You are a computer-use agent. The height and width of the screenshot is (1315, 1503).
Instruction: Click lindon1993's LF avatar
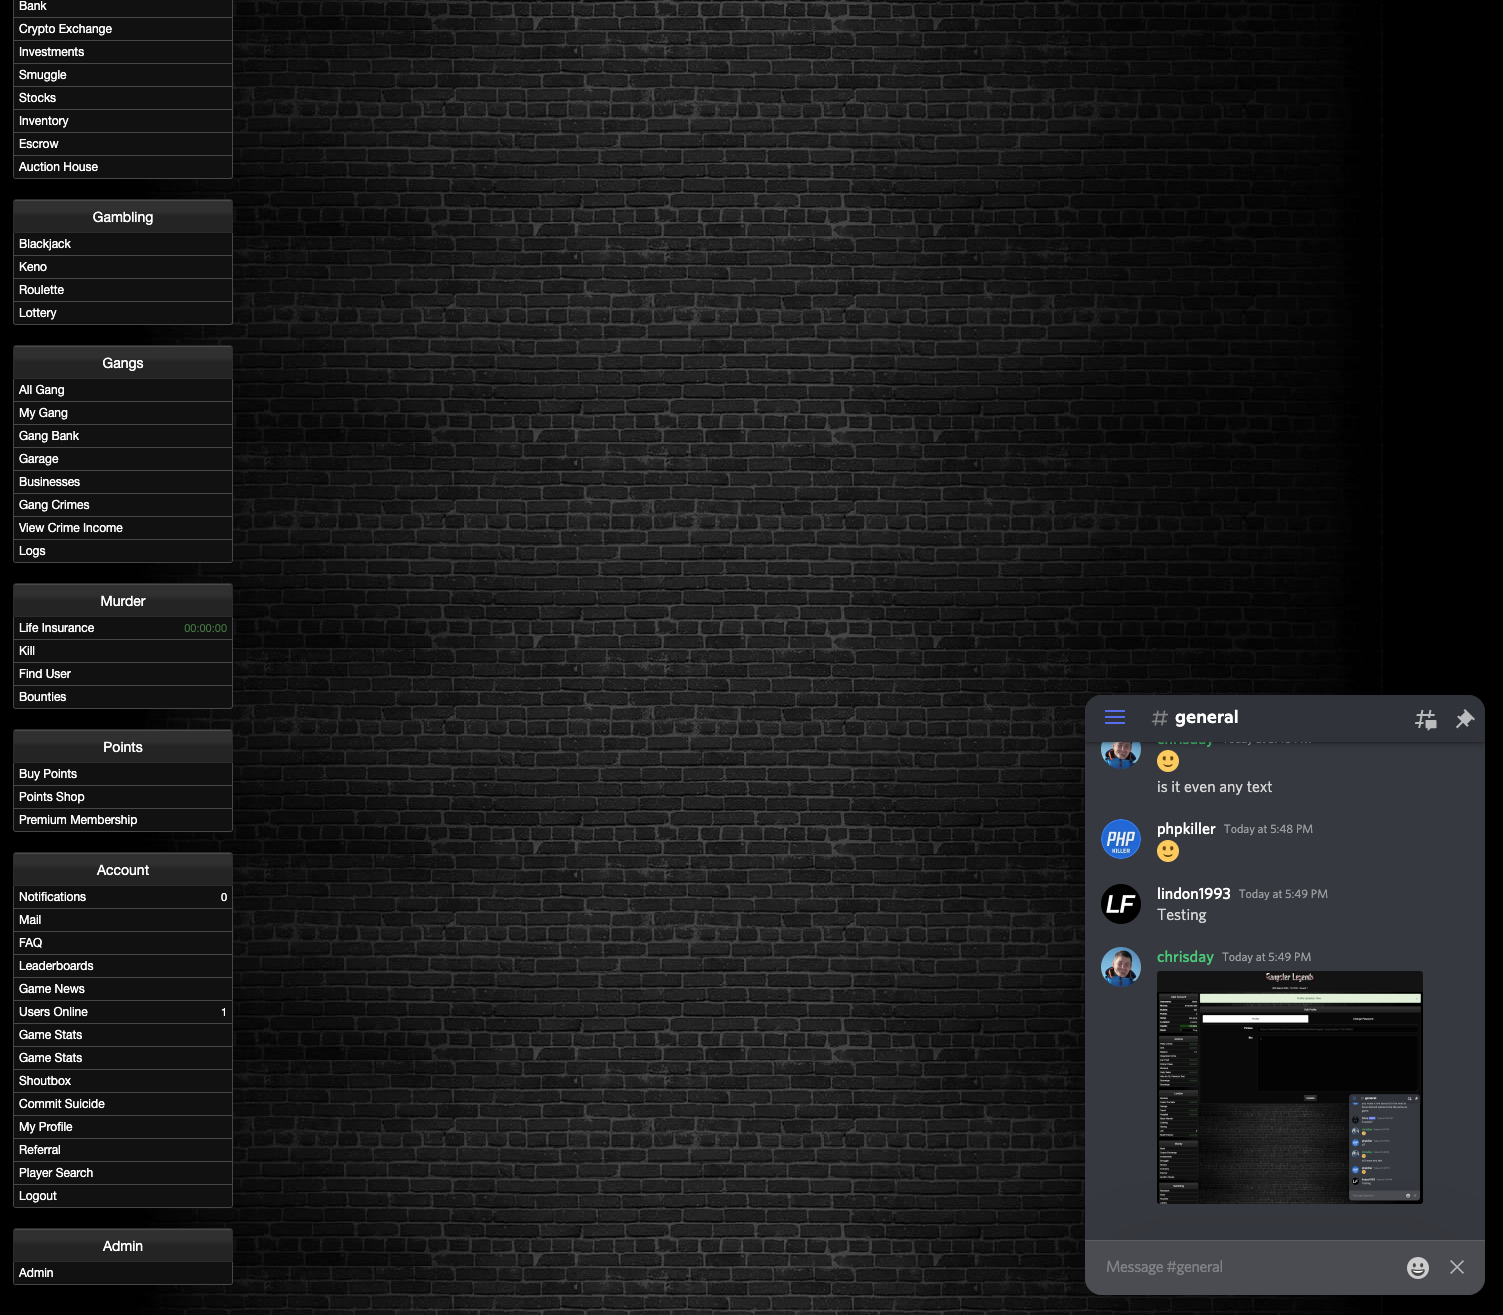1121,903
